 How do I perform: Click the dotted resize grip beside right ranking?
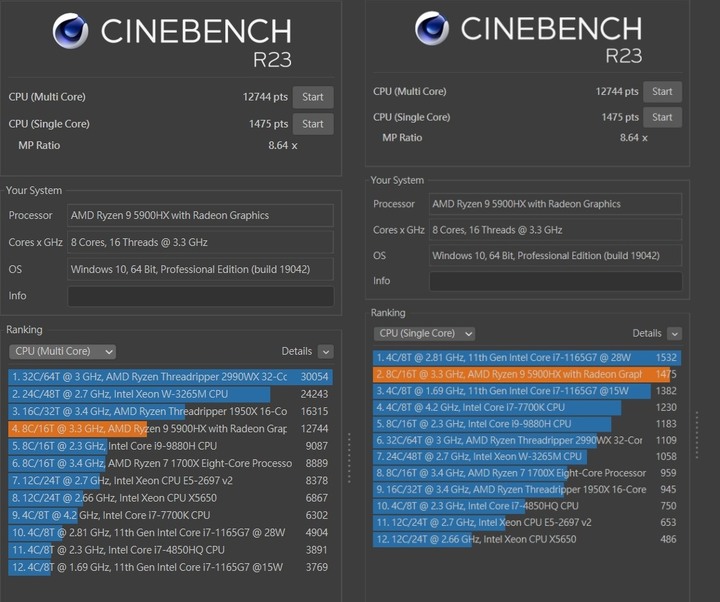point(697,435)
